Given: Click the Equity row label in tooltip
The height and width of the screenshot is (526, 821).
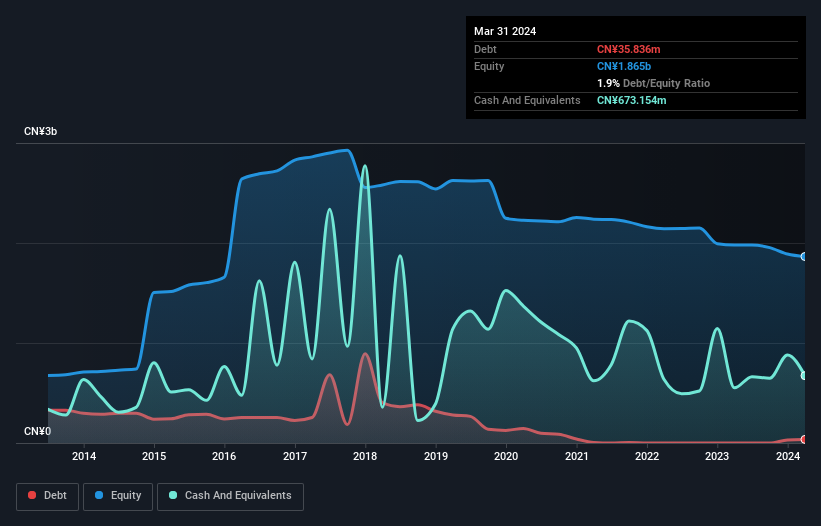Looking at the screenshot, I should pos(489,66).
